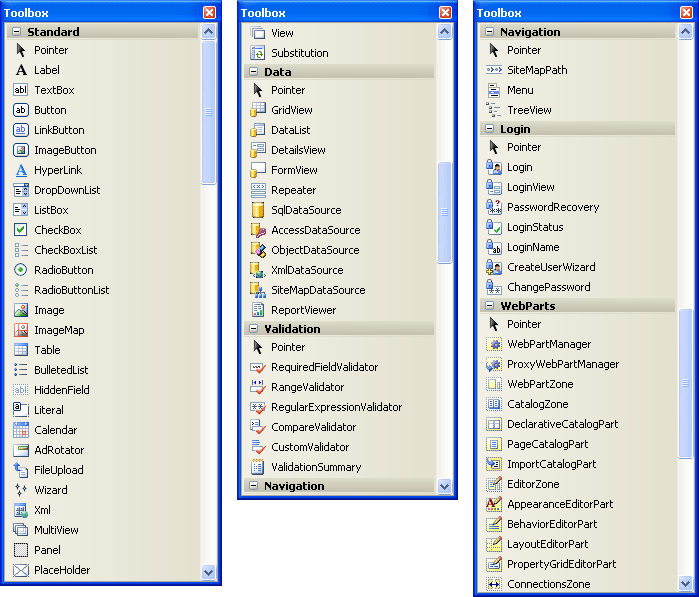
Task: Pick the Calendar control icon
Action: (21, 430)
